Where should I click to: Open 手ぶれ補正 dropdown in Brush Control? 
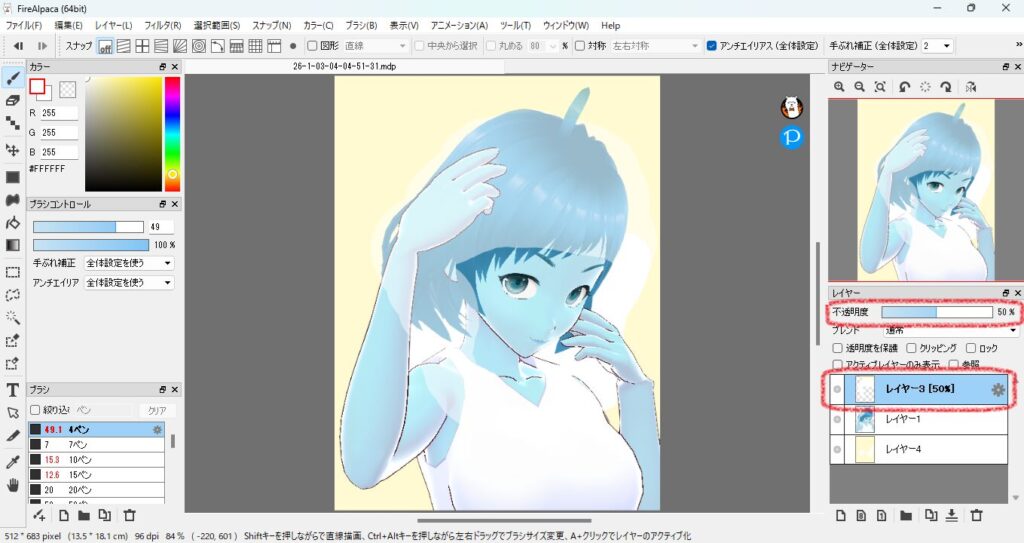(x=129, y=263)
